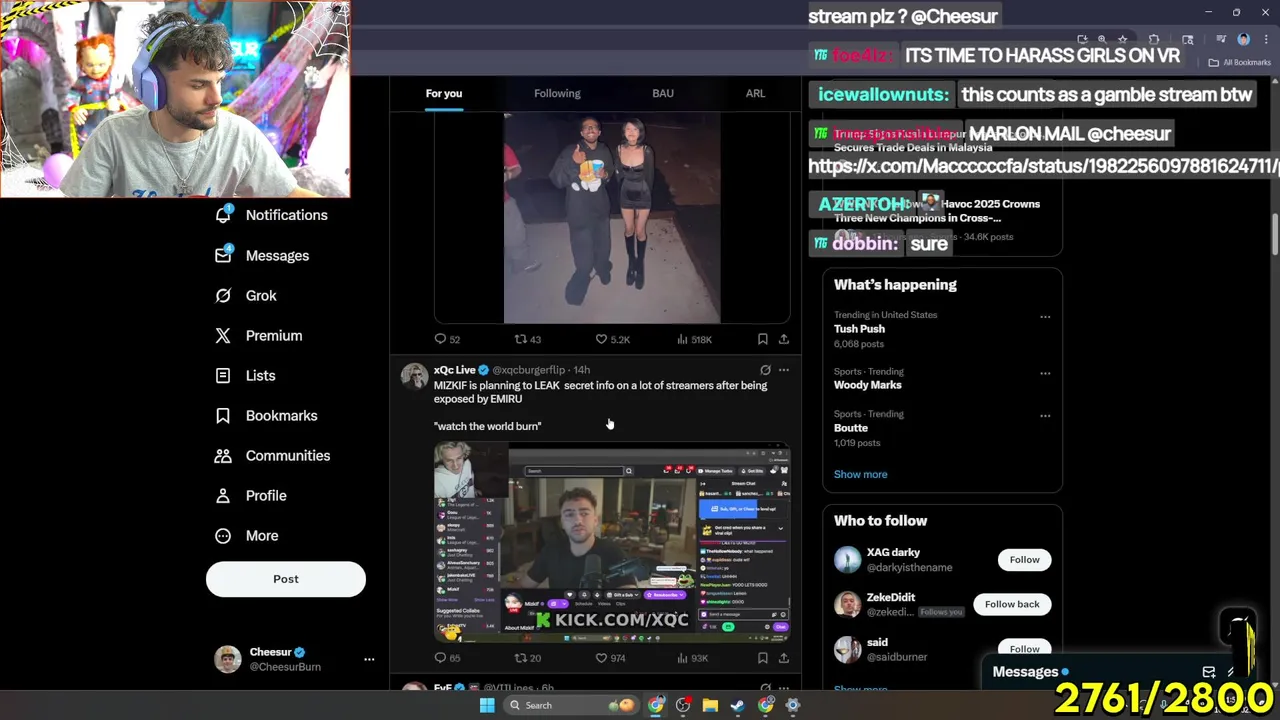Share the photo post with 5.2K likes

click(x=784, y=339)
